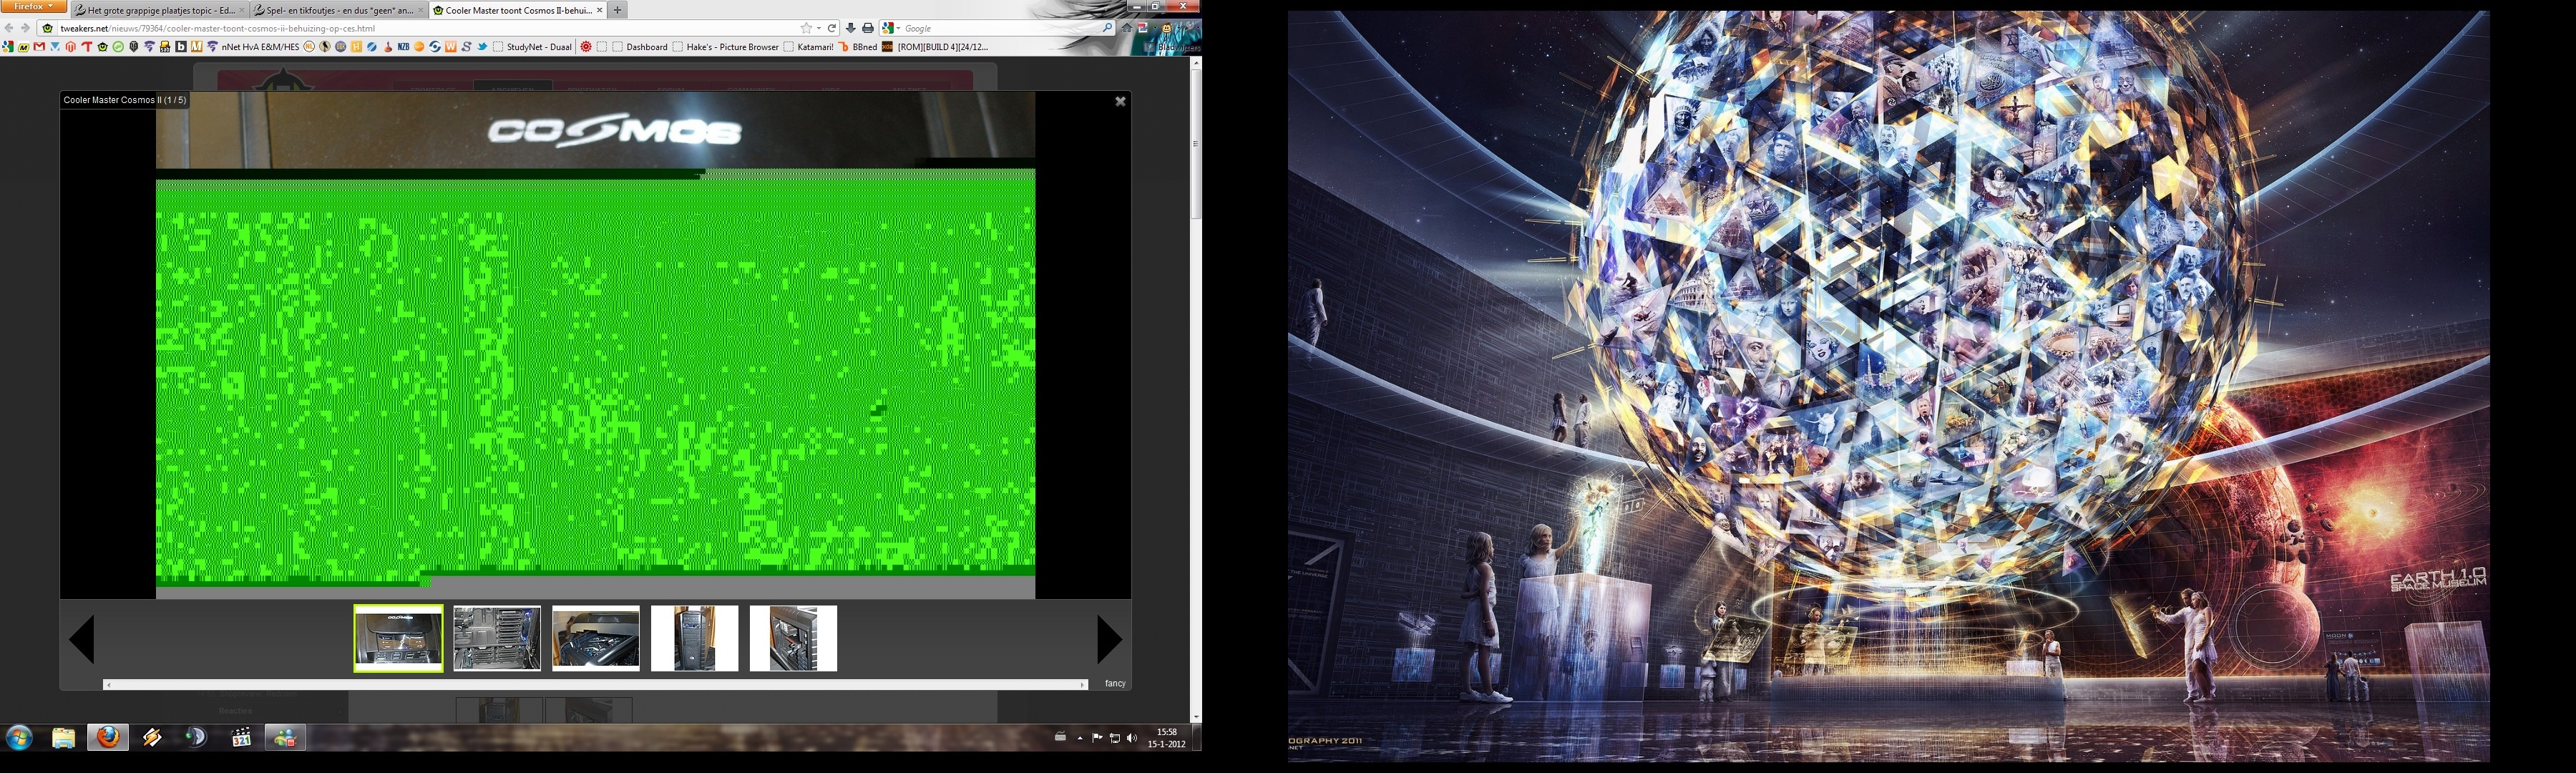Reload the current page

coord(831,28)
